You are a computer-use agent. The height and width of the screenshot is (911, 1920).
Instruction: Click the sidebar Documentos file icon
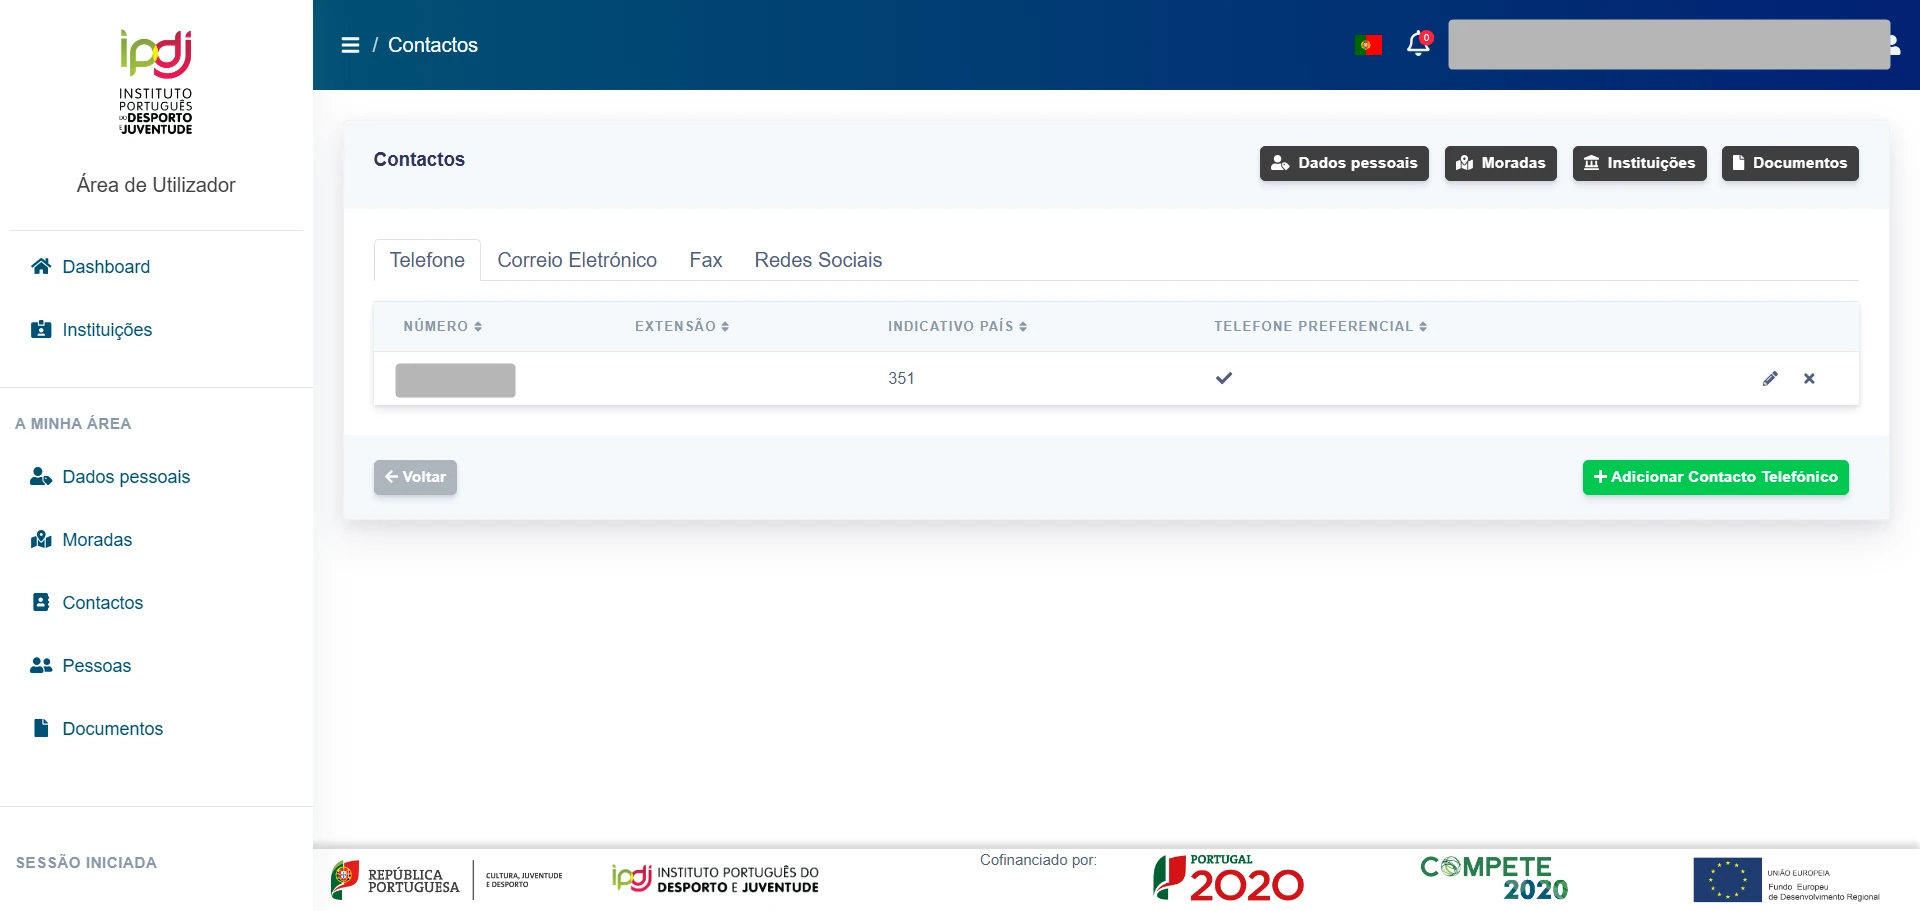[x=41, y=728]
